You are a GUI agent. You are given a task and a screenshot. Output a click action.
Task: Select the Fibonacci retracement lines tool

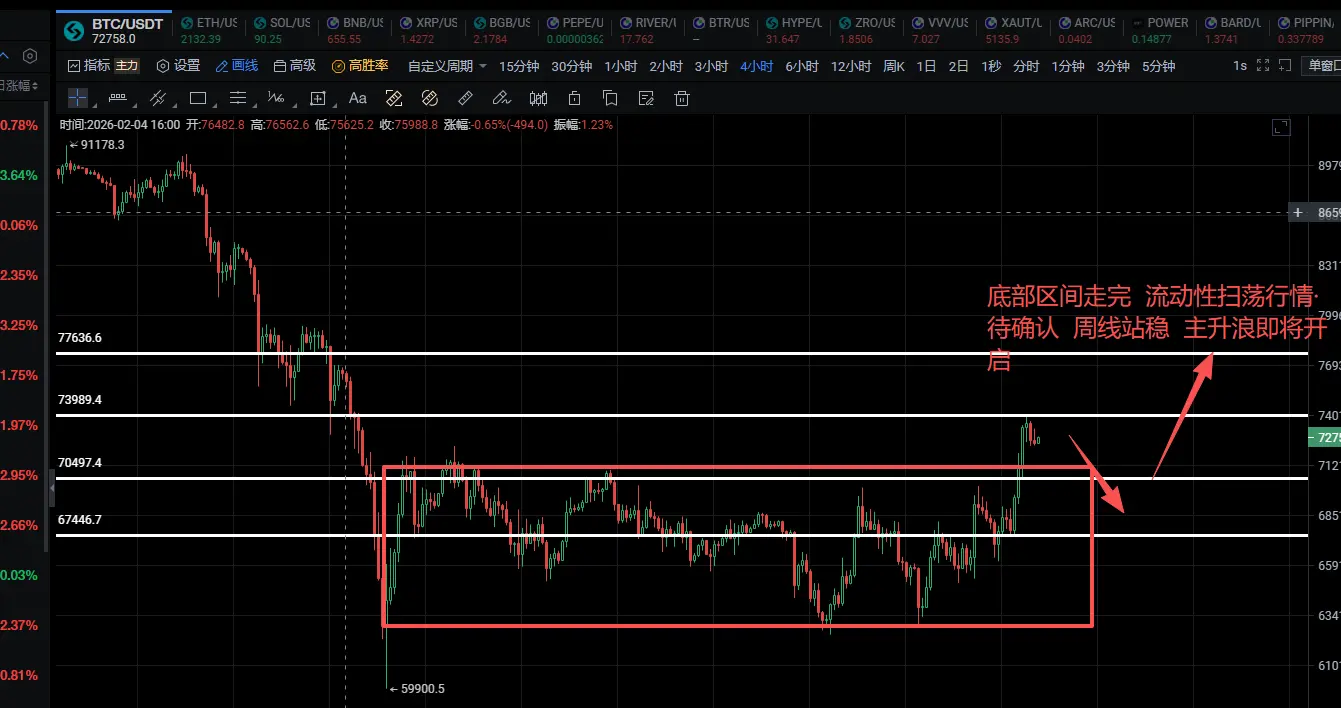[x=238, y=98]
